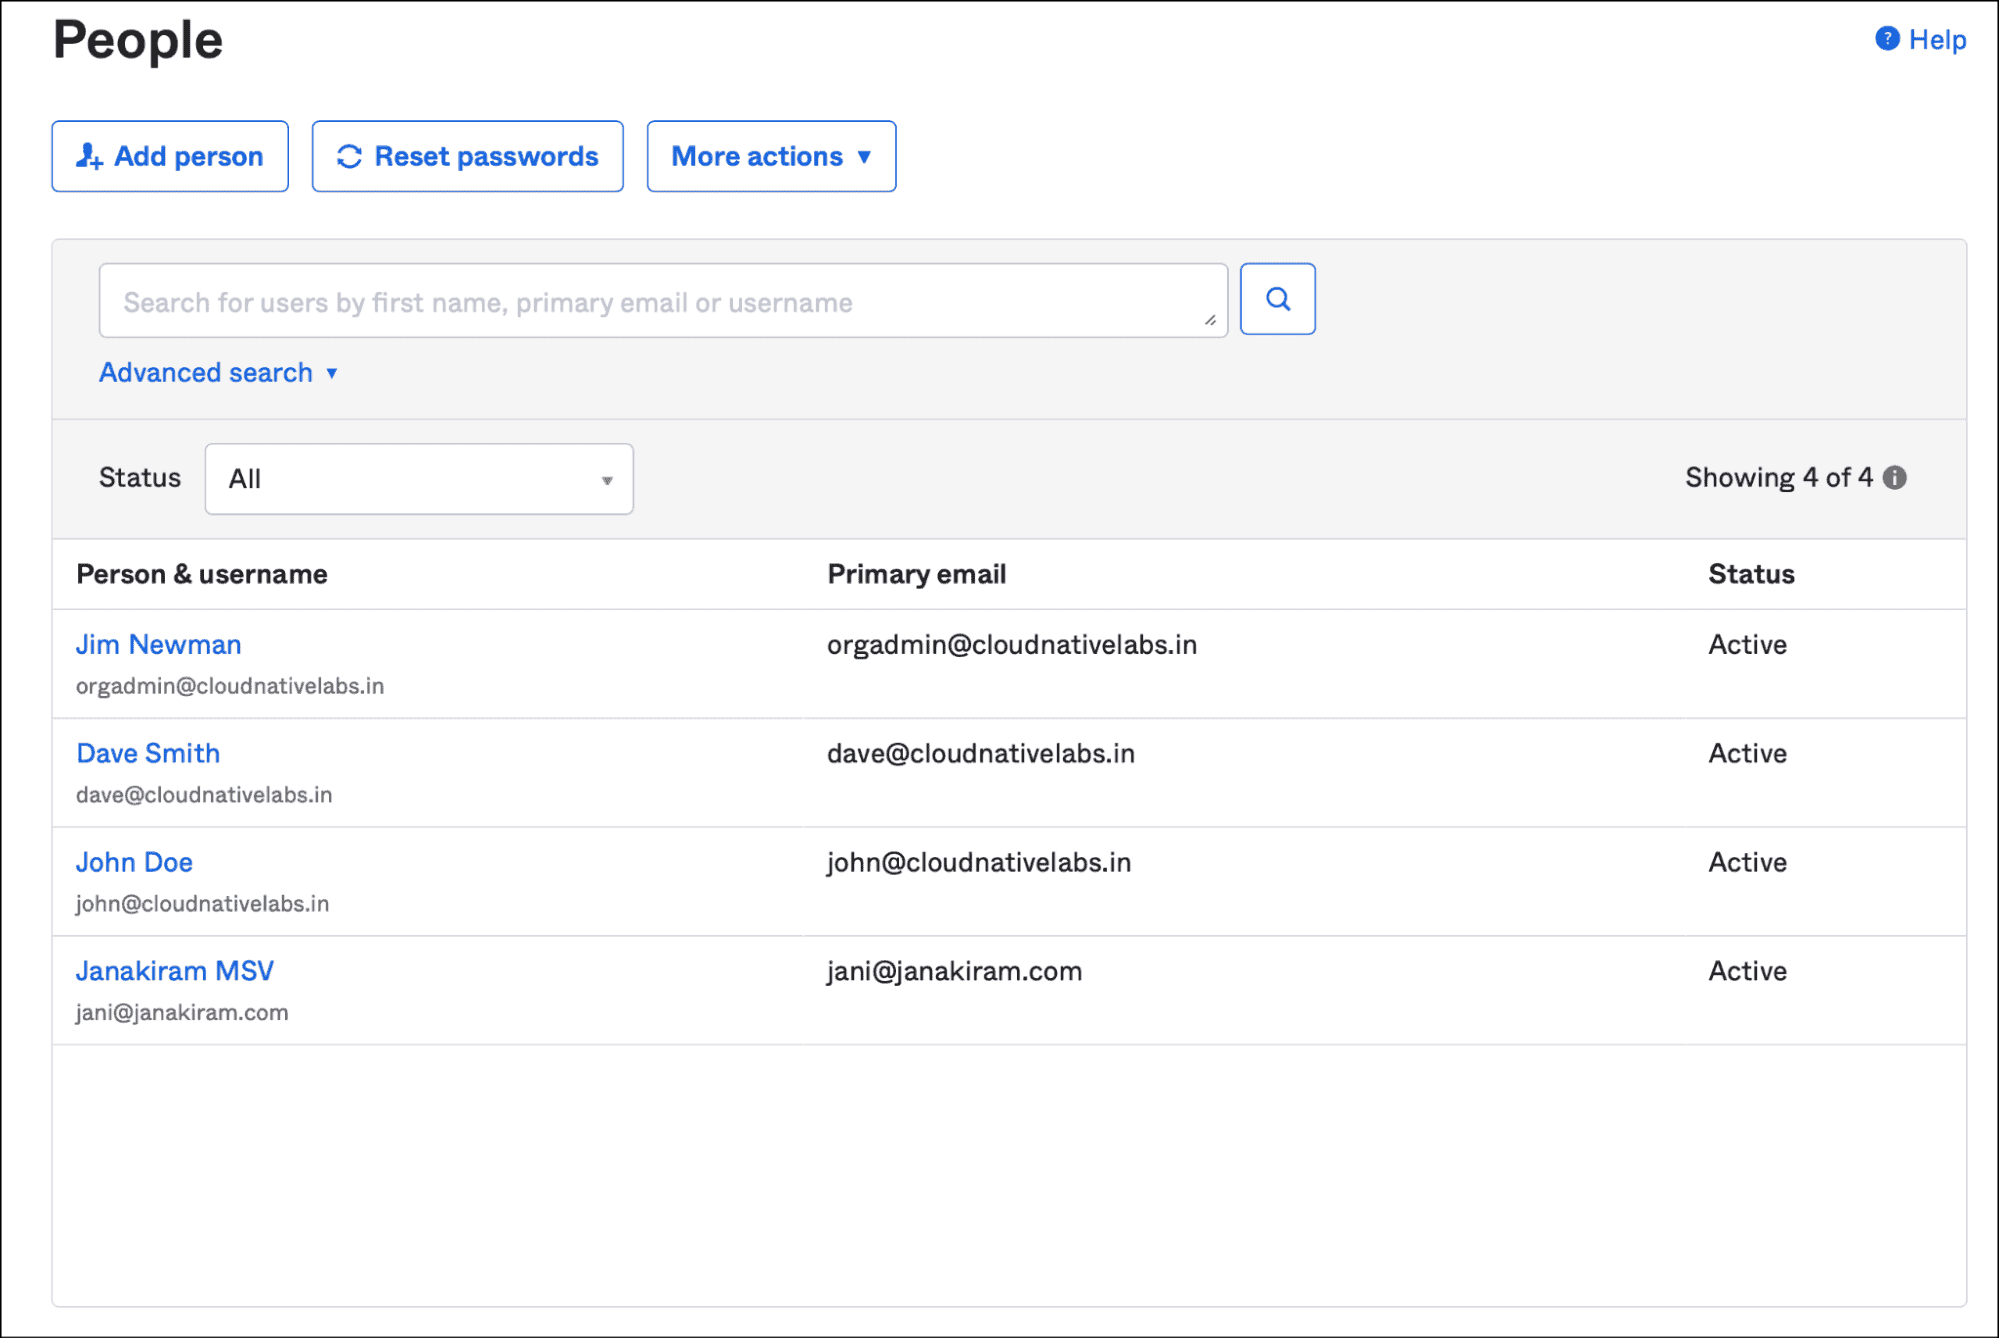Click the refresh icon on Reset passwords
The image size is (1999, 1339).
[349, 156]
